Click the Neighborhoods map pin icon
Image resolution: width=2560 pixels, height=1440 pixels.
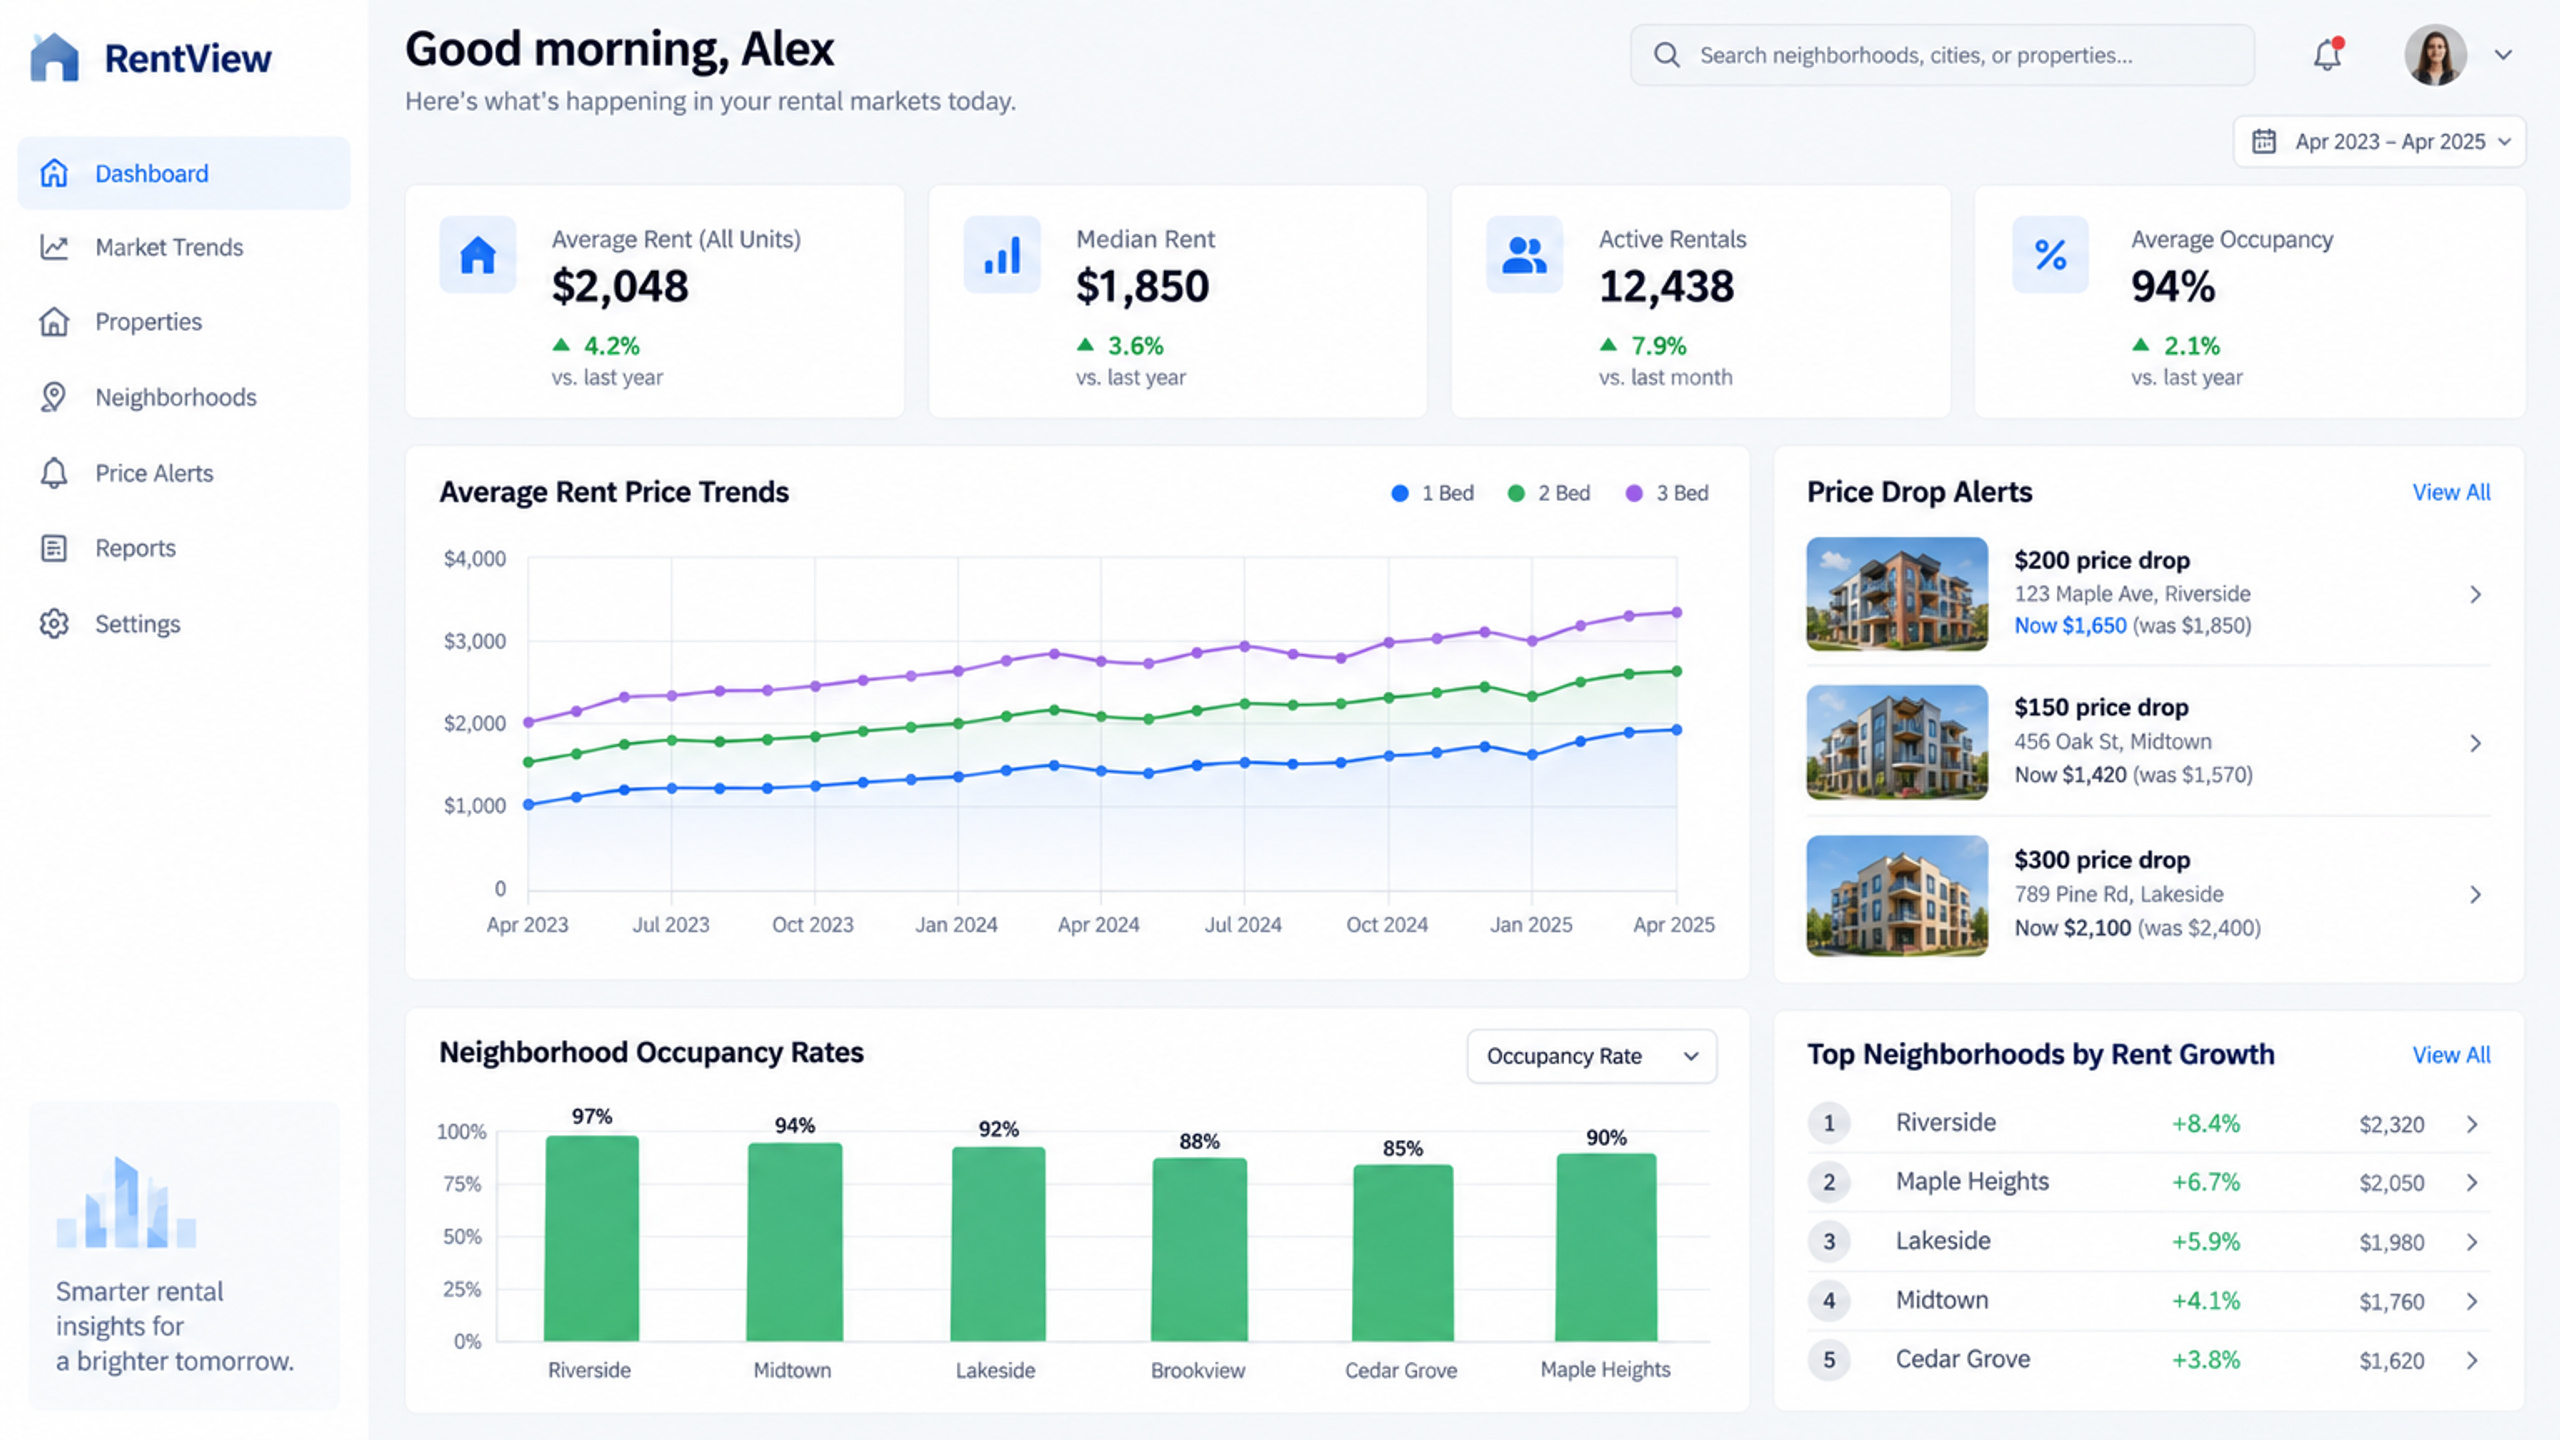pyautogui.click(x=54, y=397)
